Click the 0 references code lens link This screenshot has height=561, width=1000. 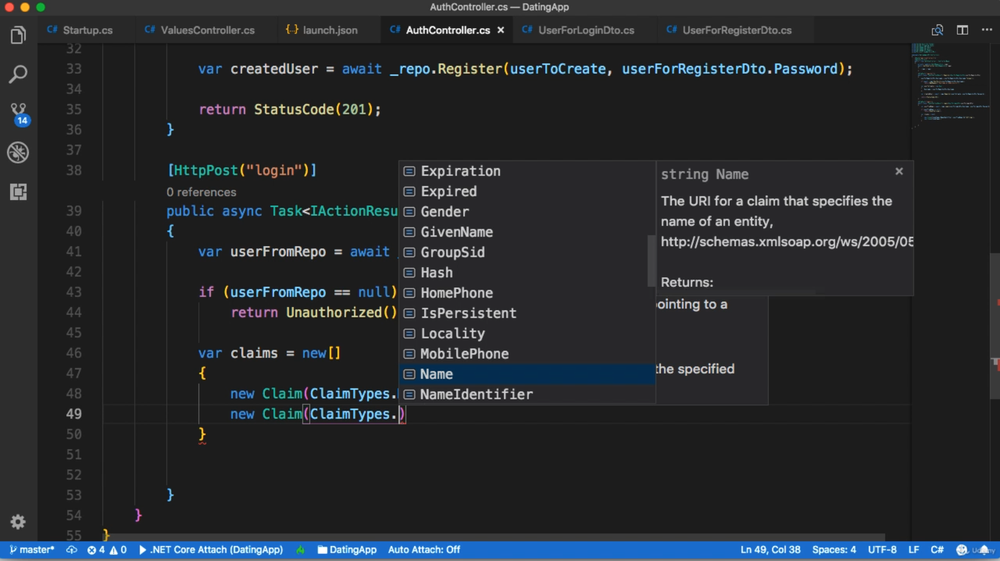pyautogui.click(x=201, y=192)
